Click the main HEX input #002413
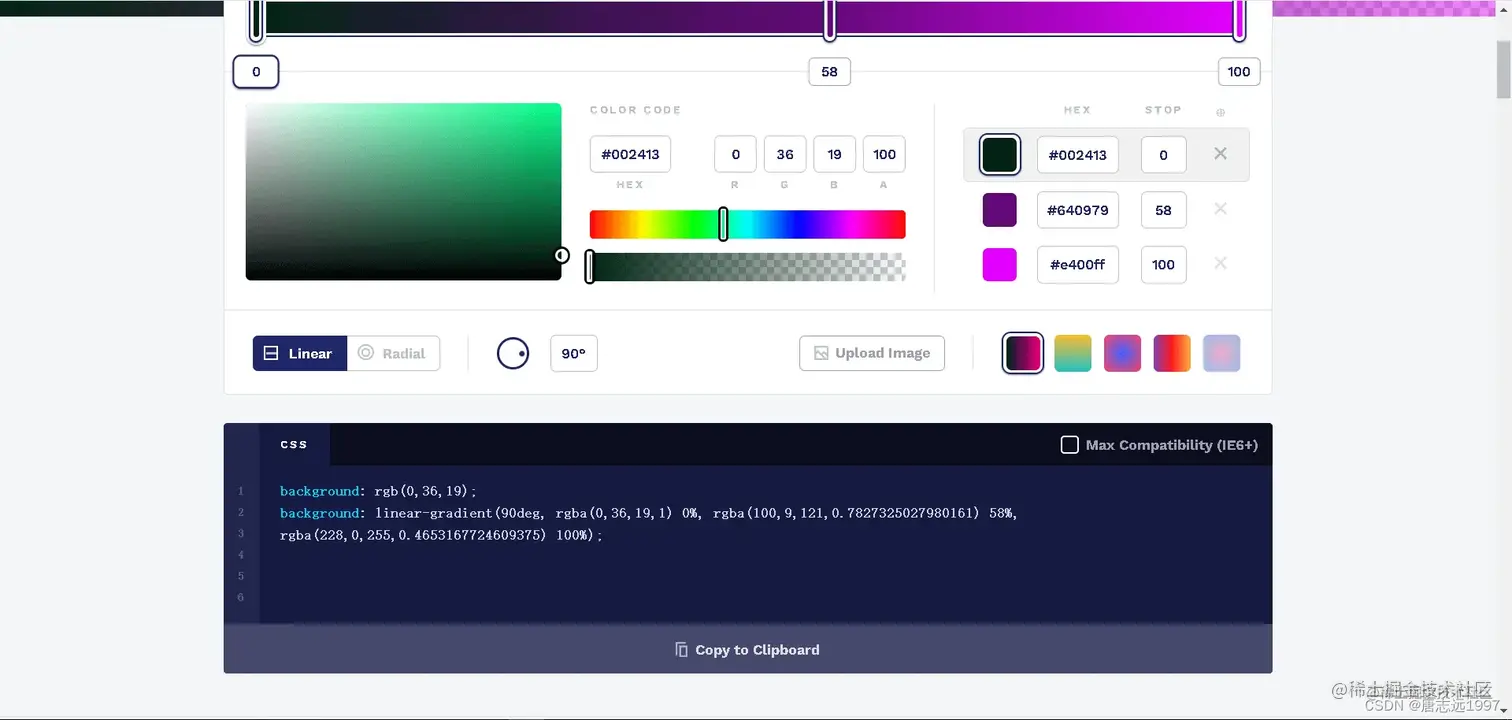 click(630, 154)
